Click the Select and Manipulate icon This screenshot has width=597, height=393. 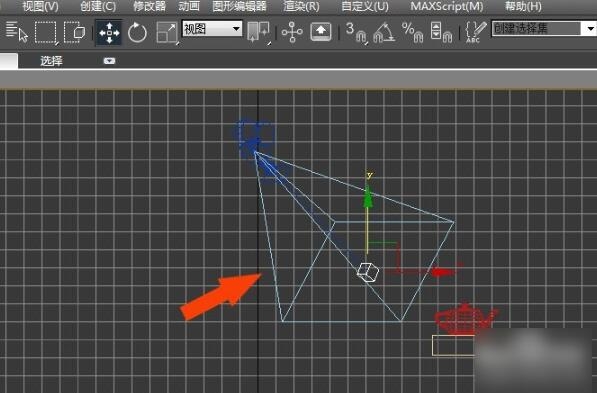(x=292, y=32)
